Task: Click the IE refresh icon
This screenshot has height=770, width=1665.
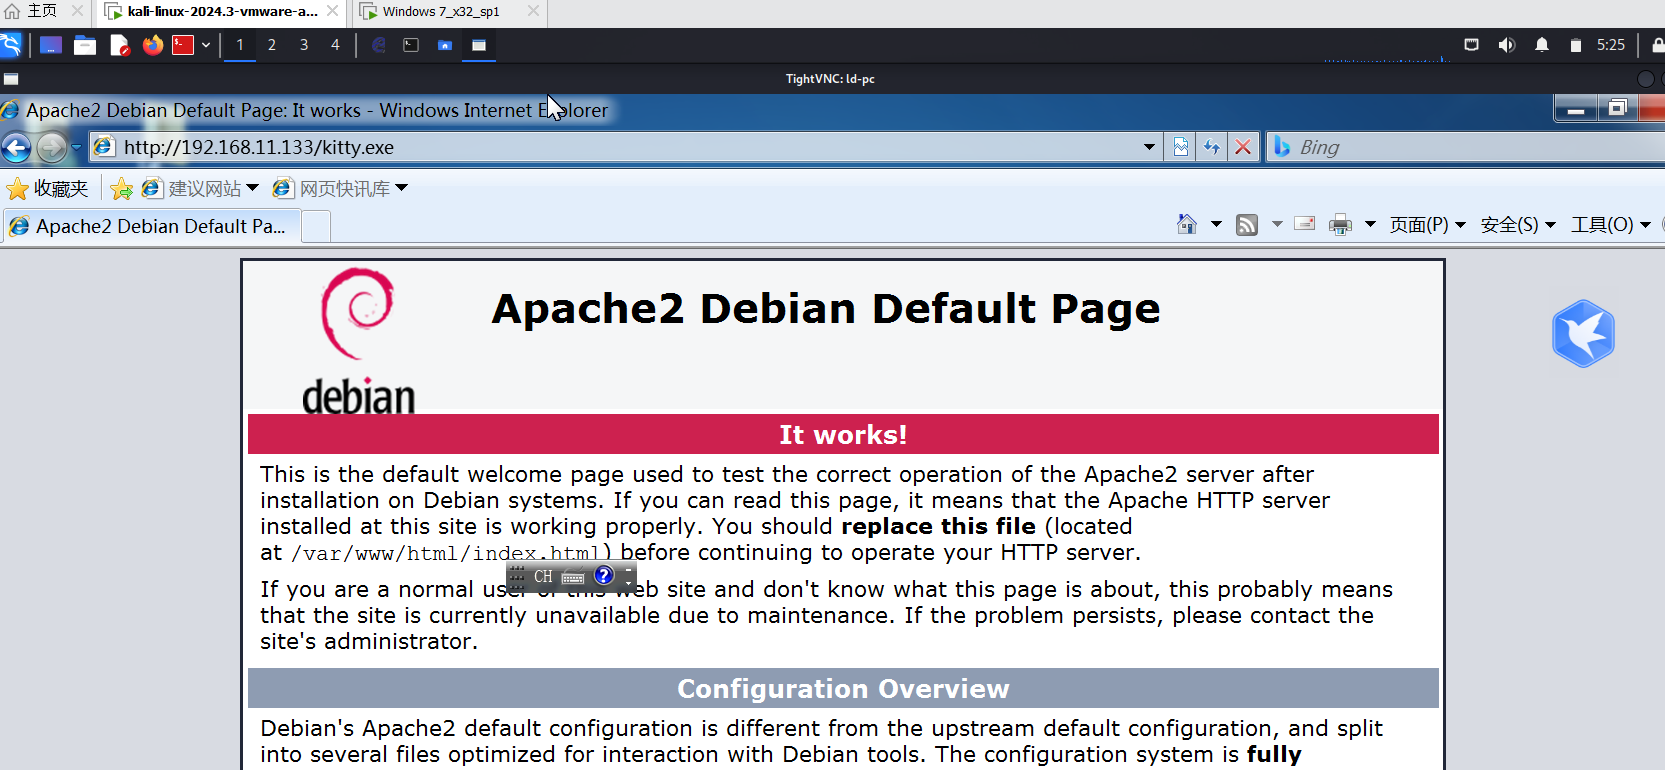Action: pos(1212,147)
